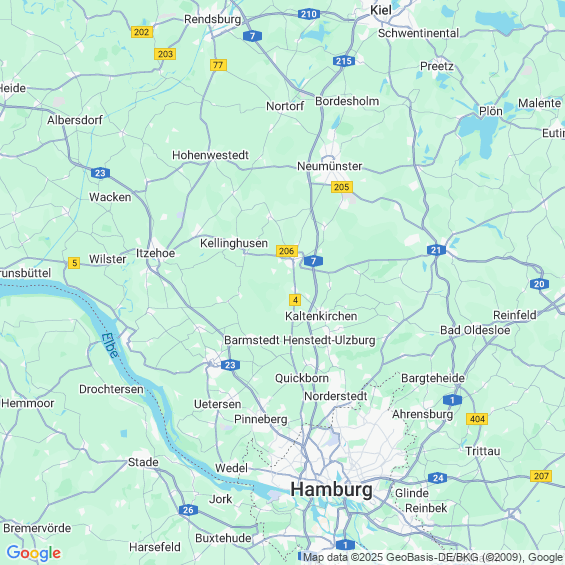The height and width of the screenshot is (565, 565).
Task: Click the road 206 yellow shield
Action: [287, 251]
